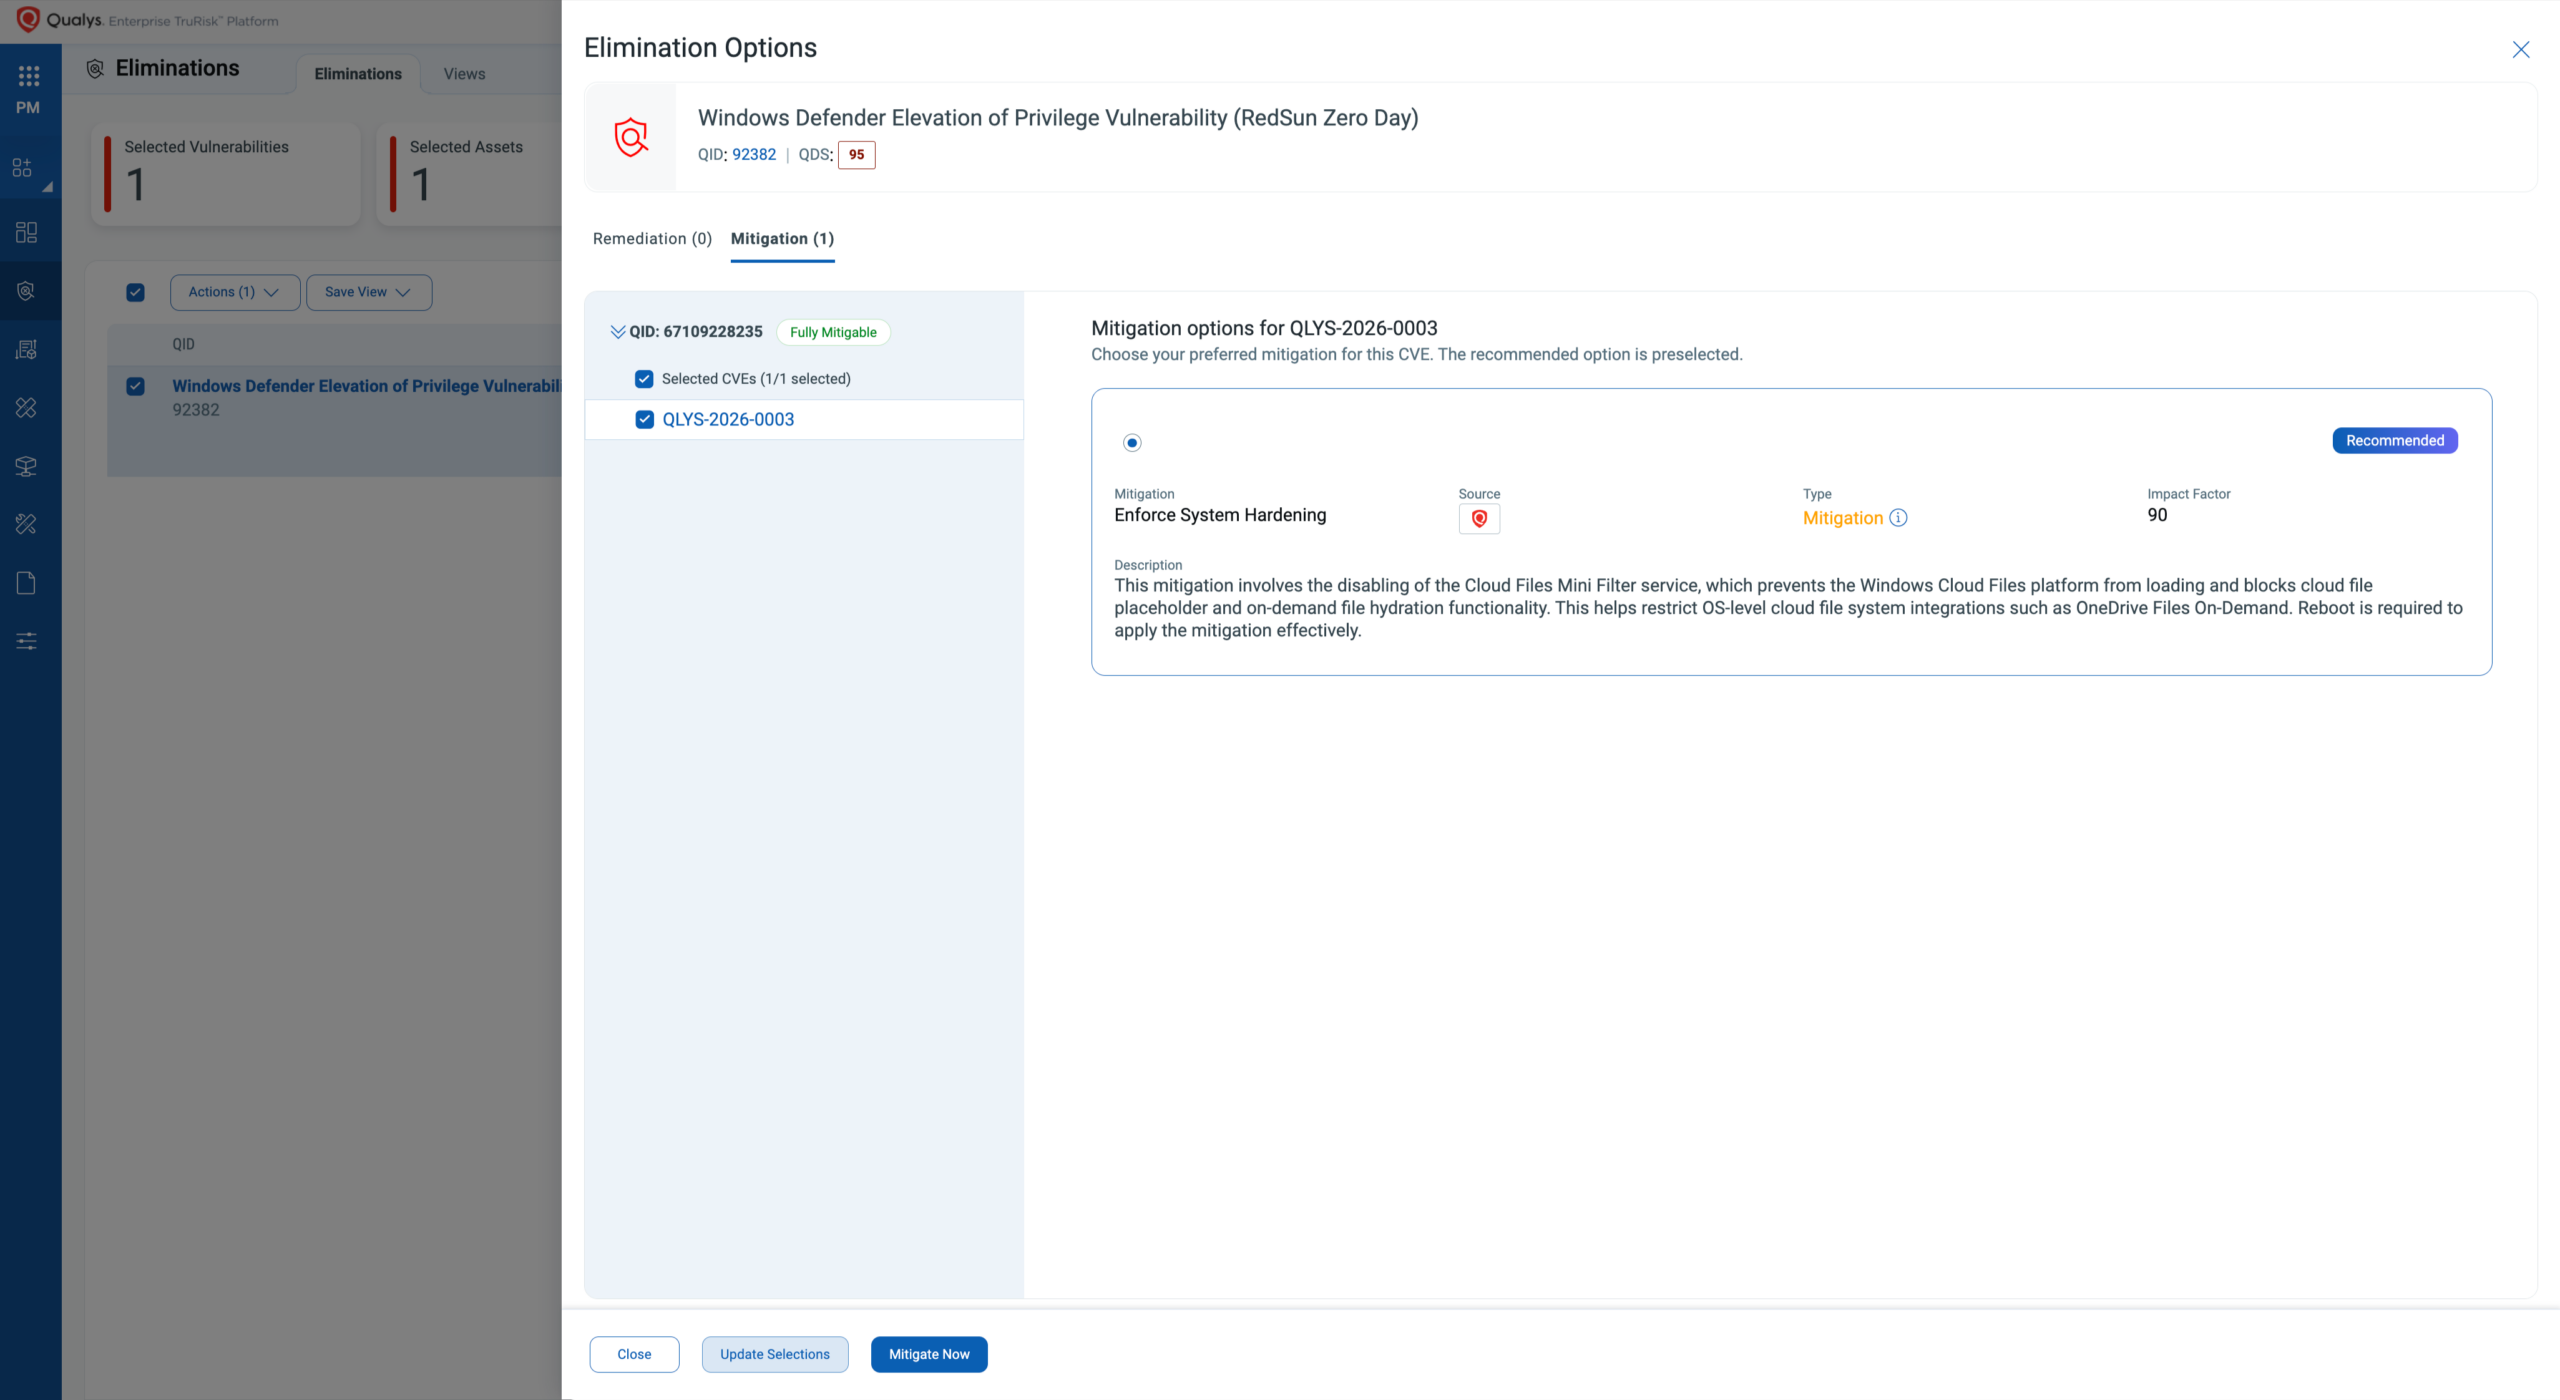Open the jobs list icon in sidebar
The width and height of the screenshot is (2560, 1400).
pos(27,349)
